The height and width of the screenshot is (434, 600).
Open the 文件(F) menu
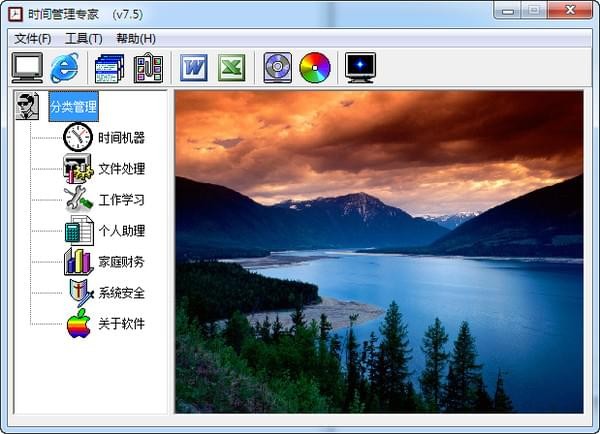[33, 39]
